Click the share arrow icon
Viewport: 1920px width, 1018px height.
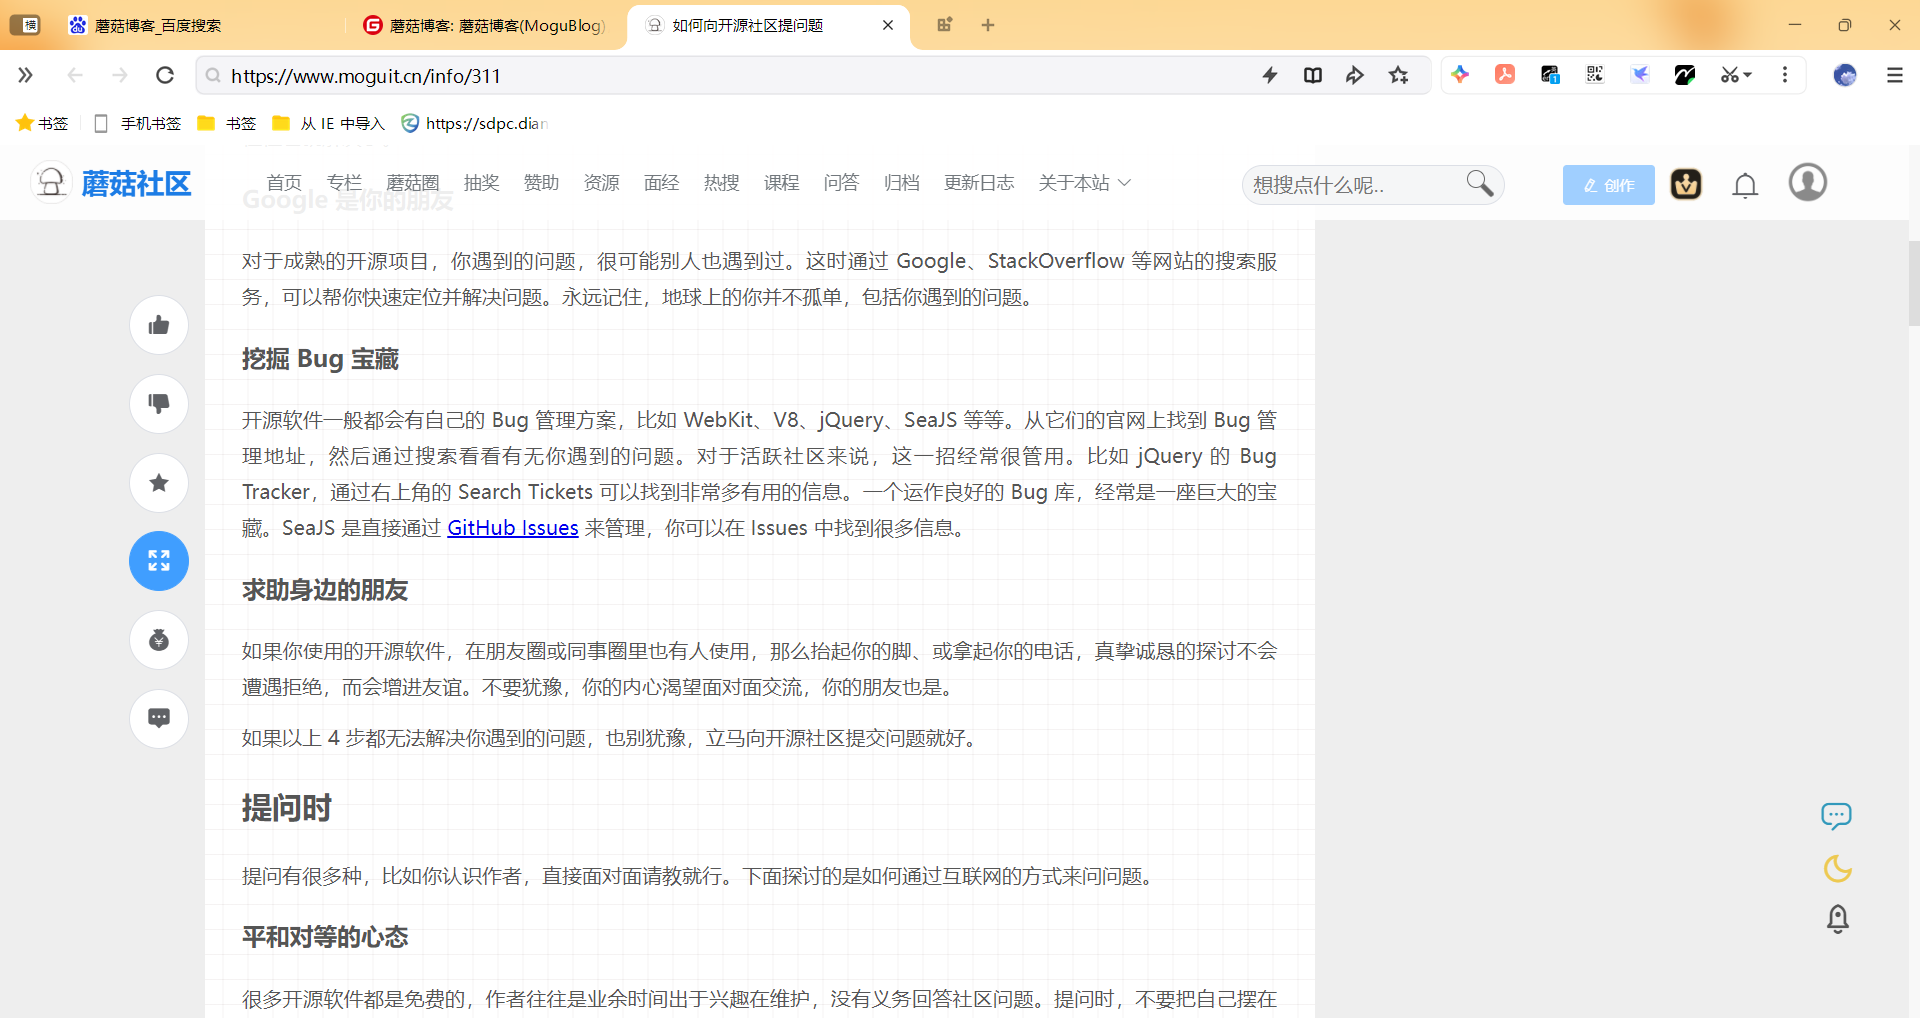(1355, 75)
